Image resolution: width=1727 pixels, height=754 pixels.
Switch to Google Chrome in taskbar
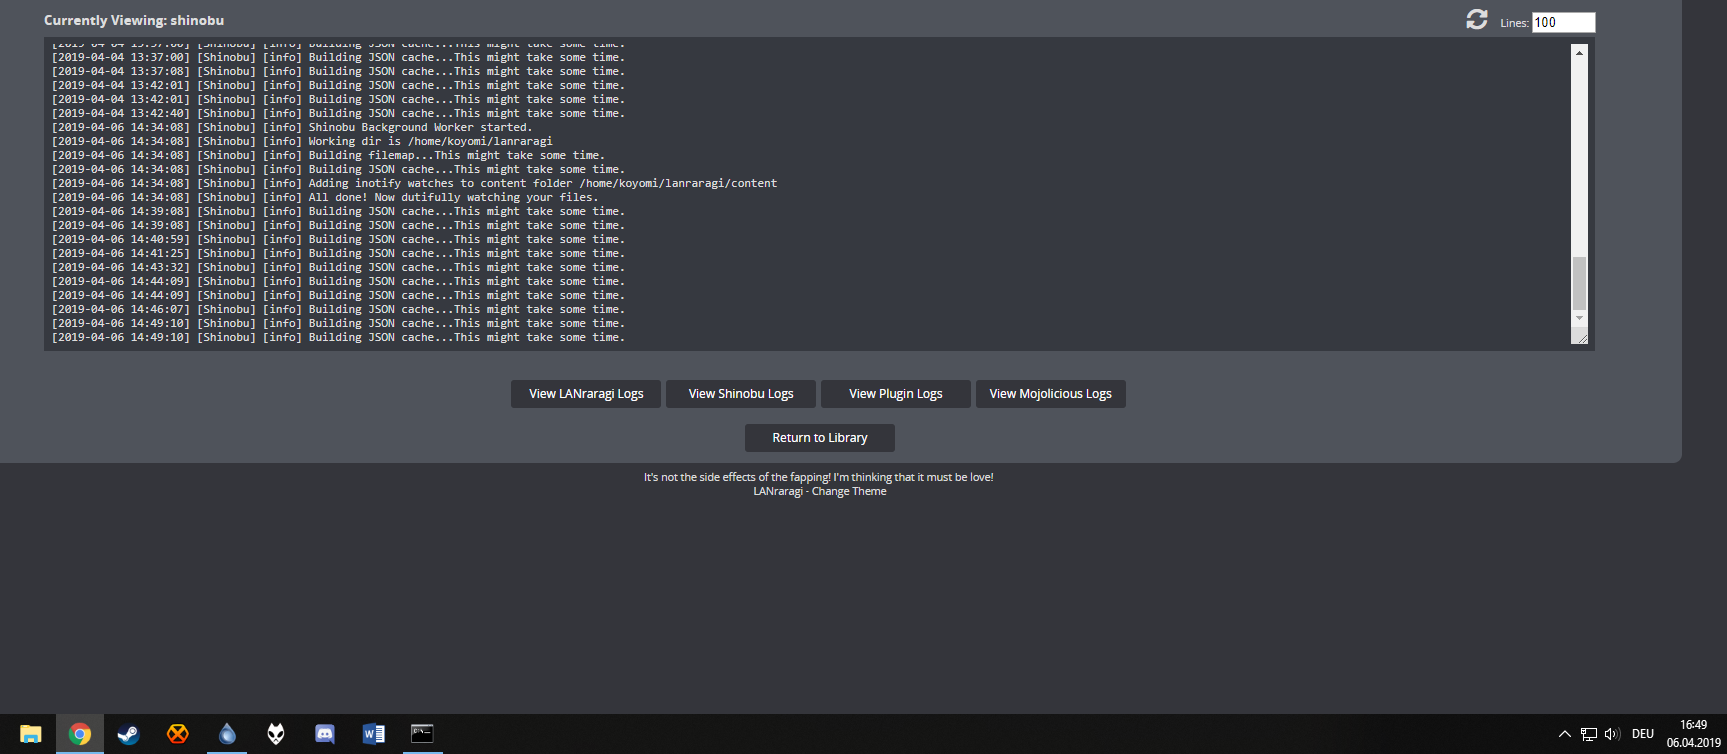coord(80,734)
